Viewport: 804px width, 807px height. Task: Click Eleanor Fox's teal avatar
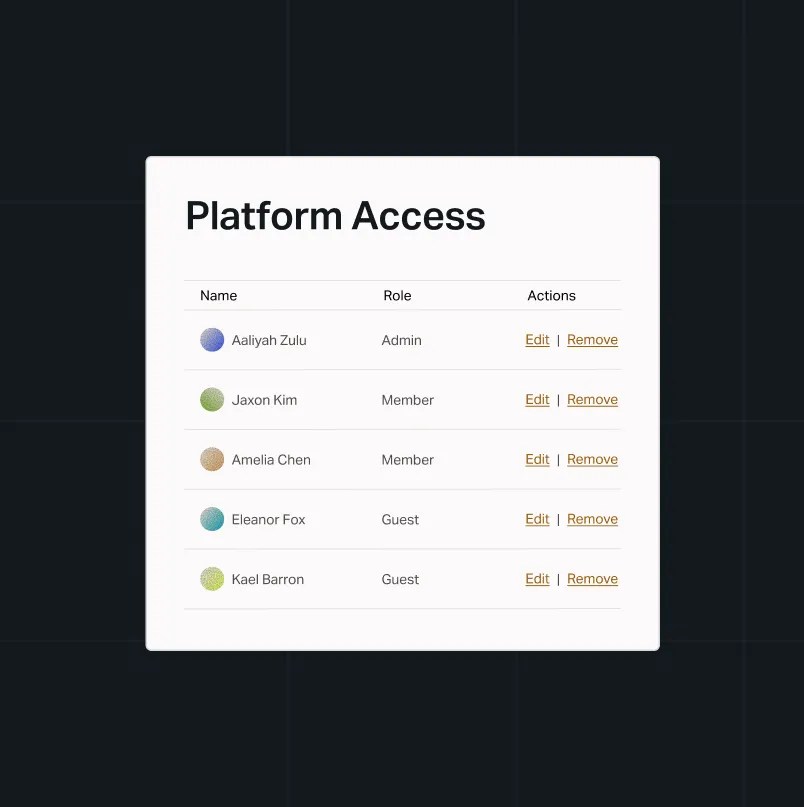(212, 519)
